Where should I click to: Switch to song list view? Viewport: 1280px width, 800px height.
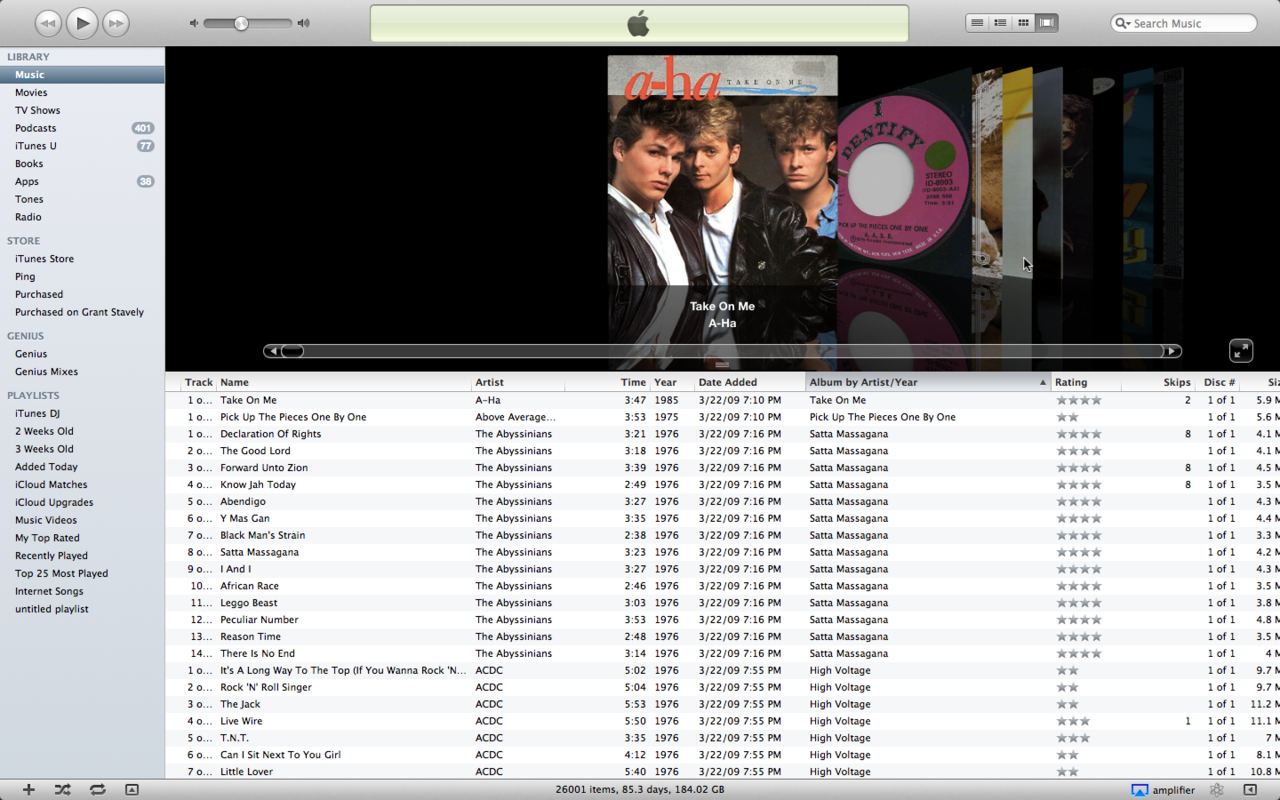tap(977, 23)
